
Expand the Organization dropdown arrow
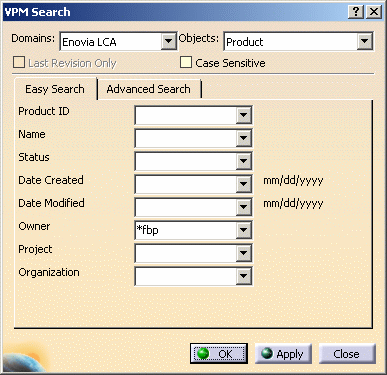click(x=244, y=276)
